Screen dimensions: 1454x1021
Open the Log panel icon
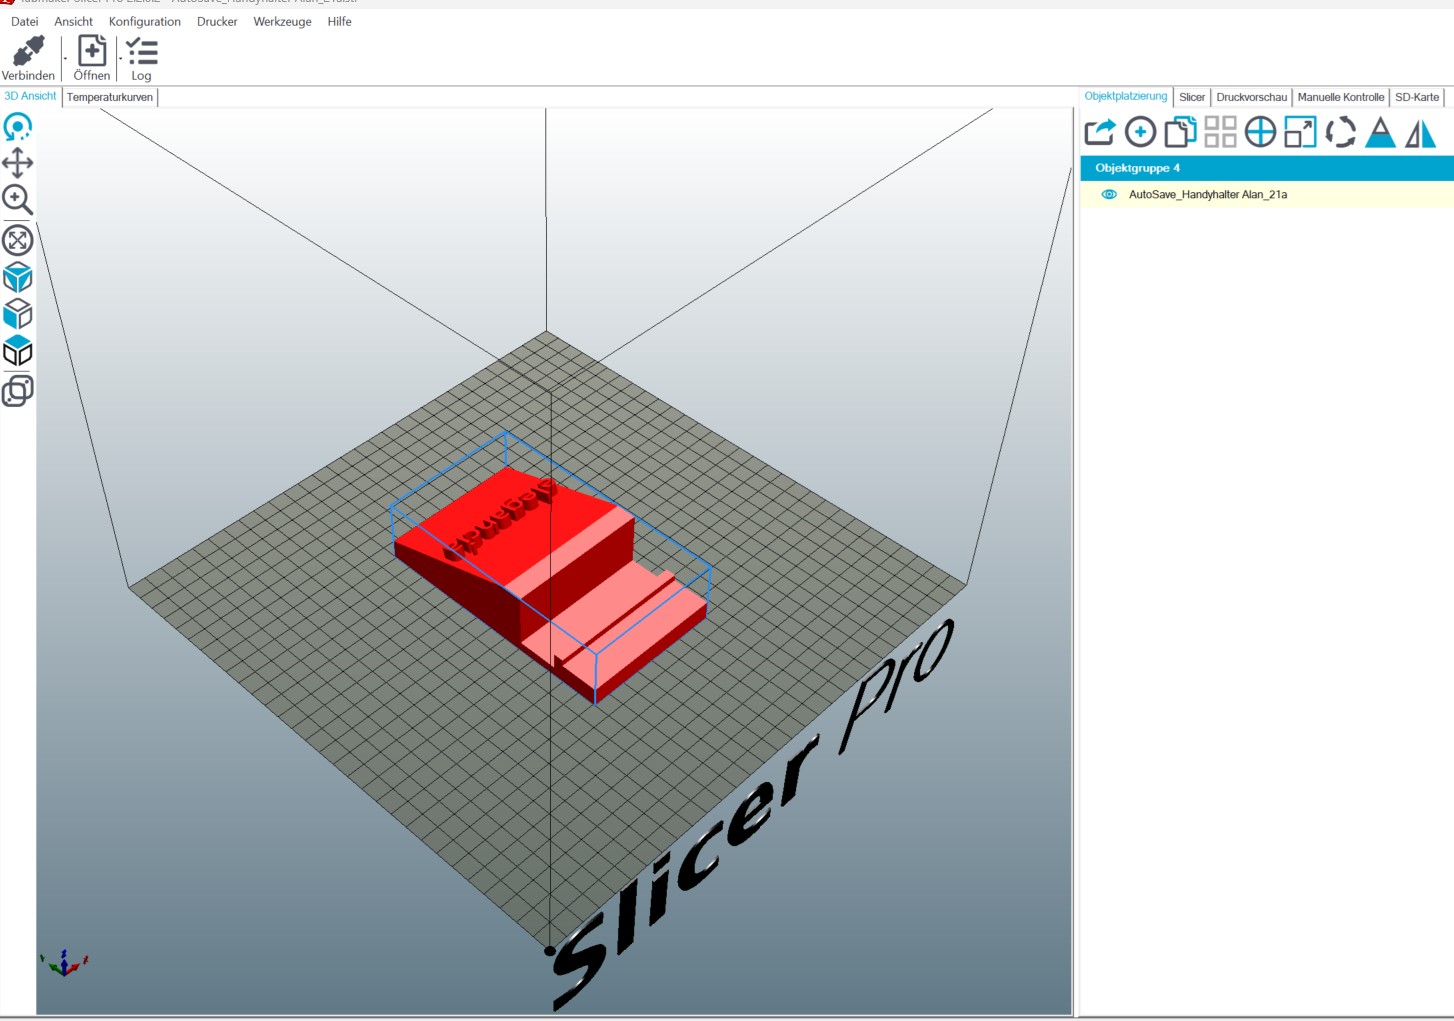point(141,52)
